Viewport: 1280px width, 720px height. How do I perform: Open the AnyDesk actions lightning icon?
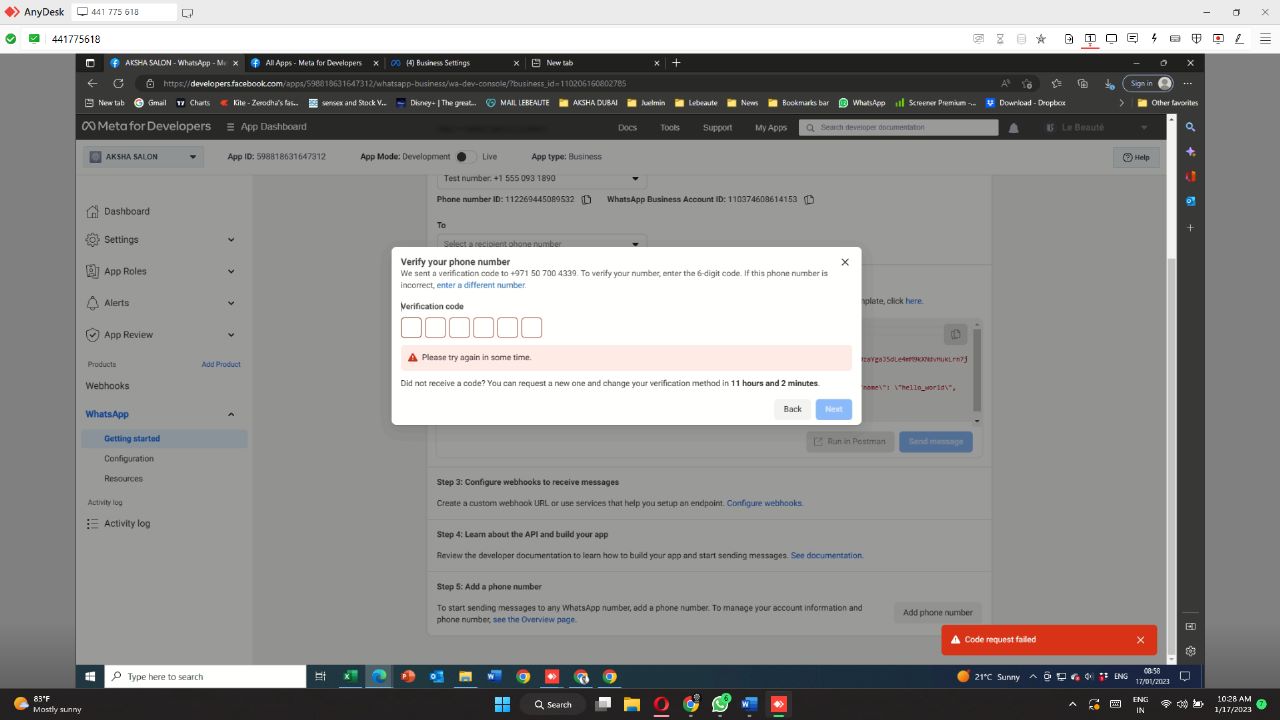[1154, 39]
